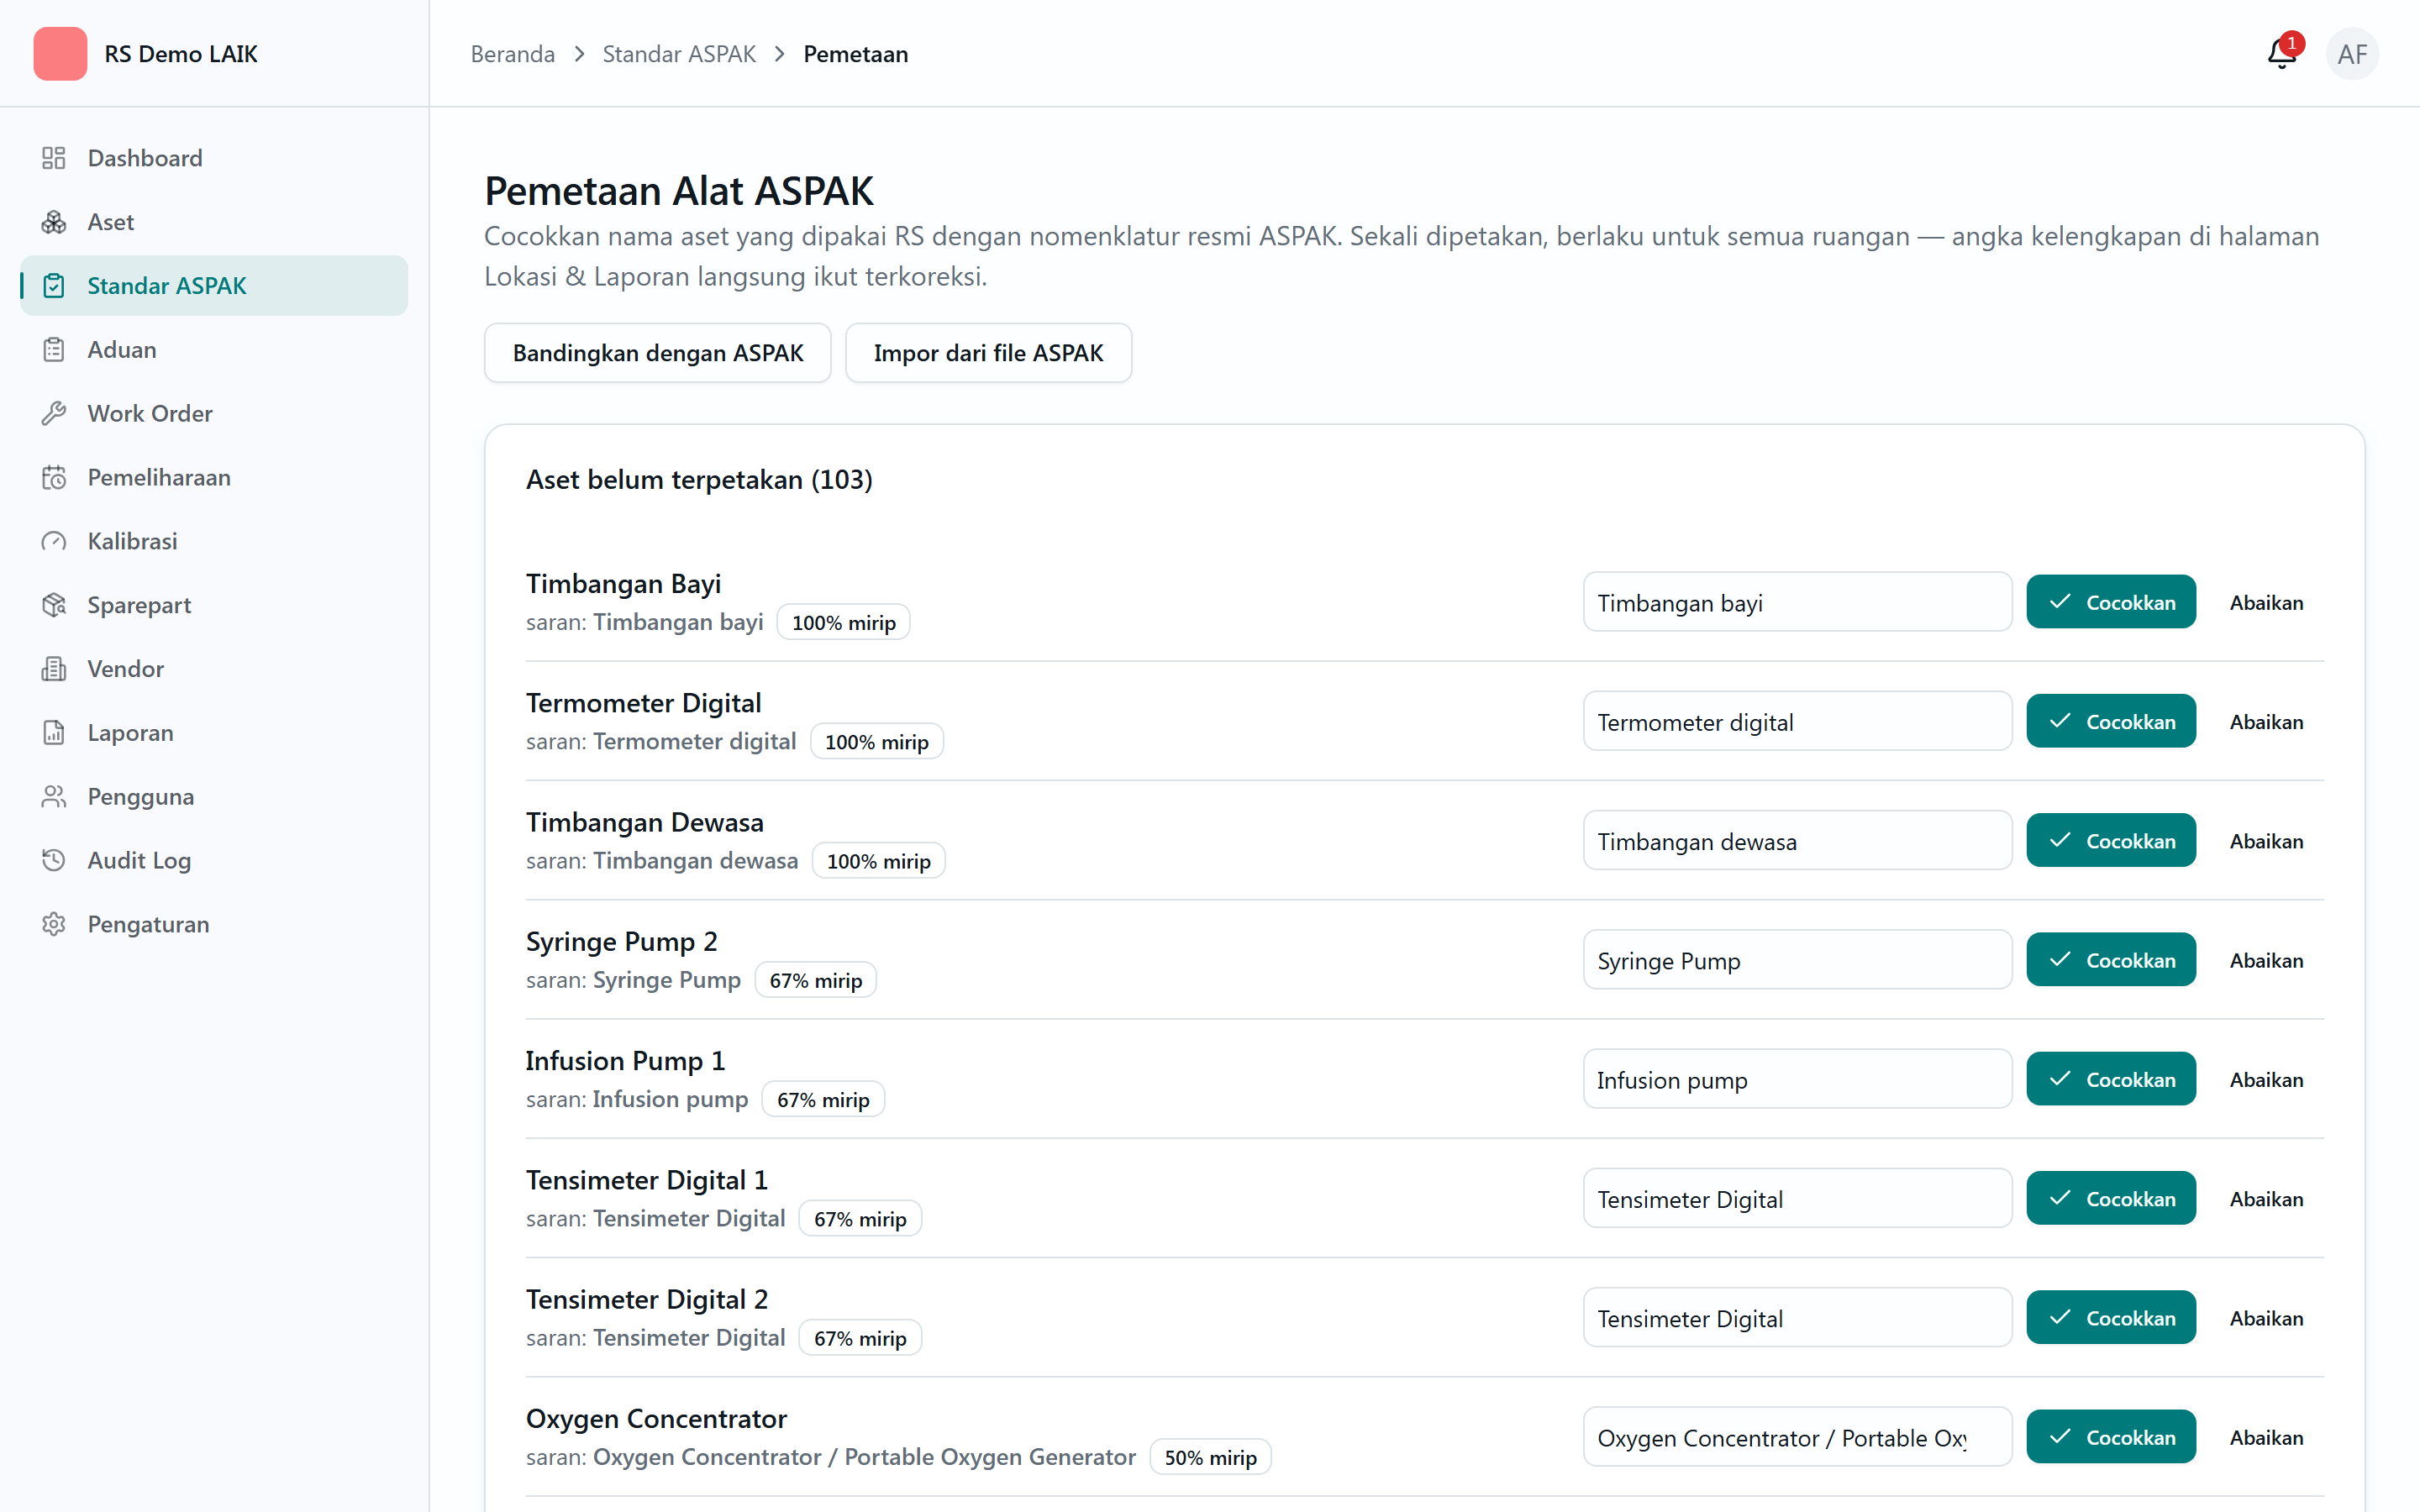Click the 50% mirip badge
Screen dimensions: 2420x1512
coord(1210,1458)
